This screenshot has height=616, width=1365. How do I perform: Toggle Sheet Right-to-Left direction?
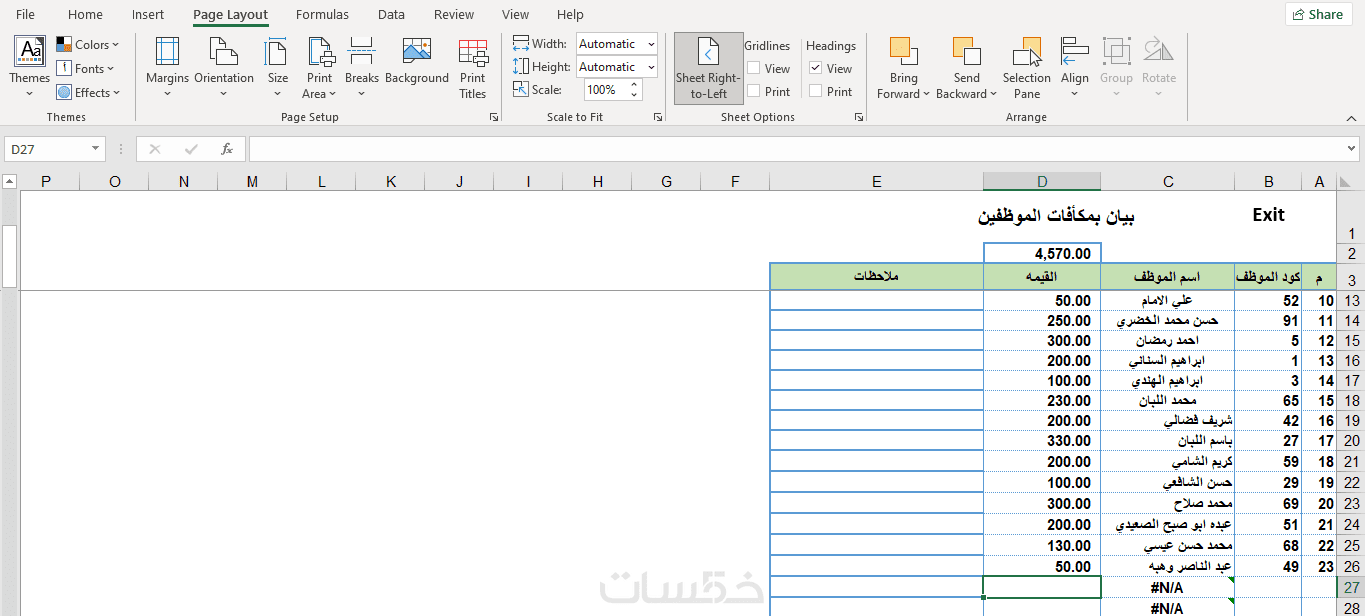coord(708,67)
